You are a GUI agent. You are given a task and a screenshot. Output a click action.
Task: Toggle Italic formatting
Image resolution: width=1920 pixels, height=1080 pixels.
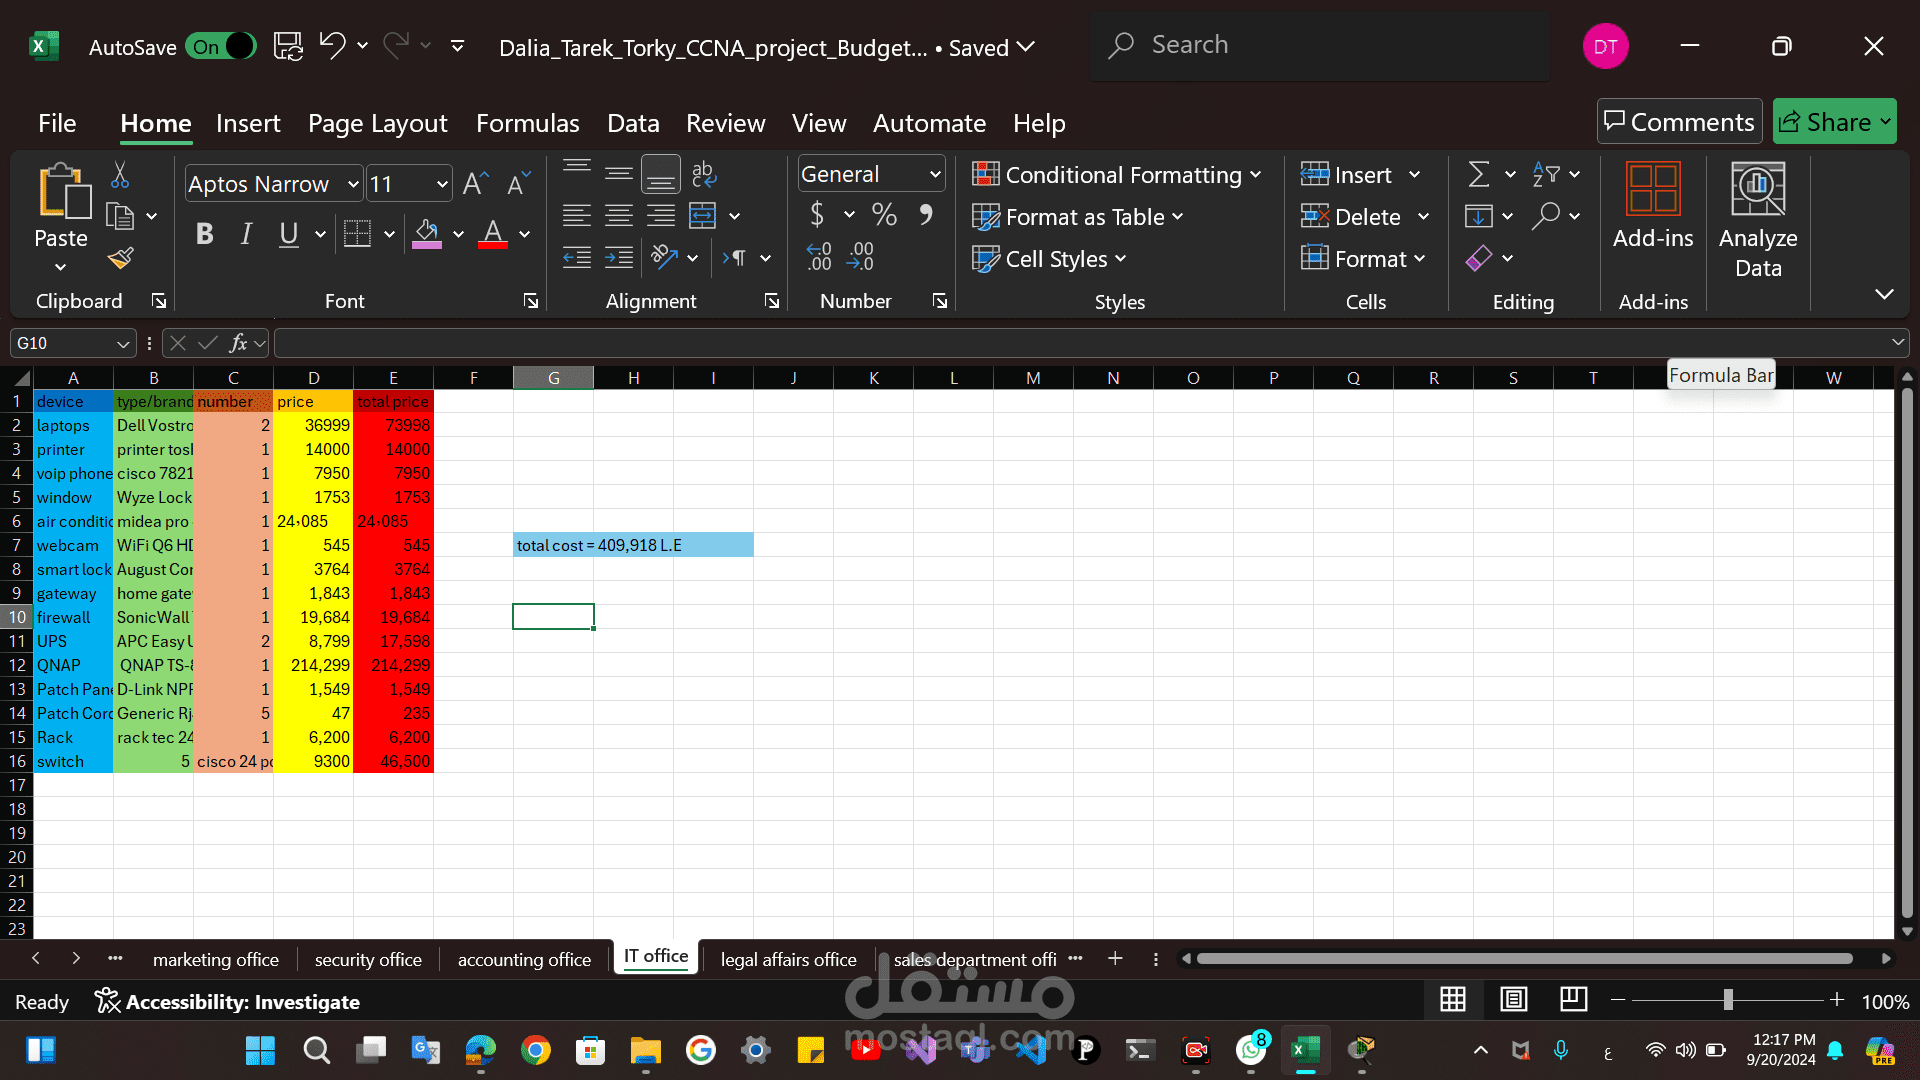point(246,234)
